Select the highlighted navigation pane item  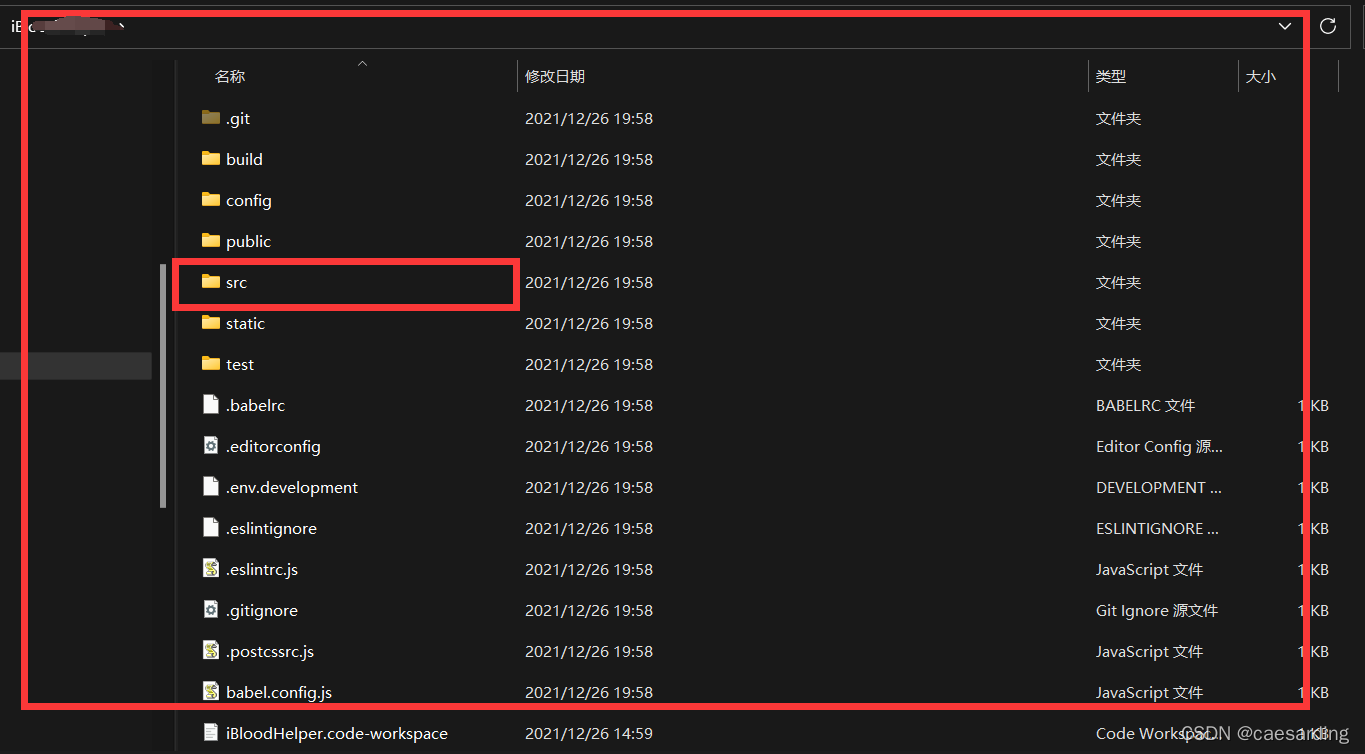(76, 366)
